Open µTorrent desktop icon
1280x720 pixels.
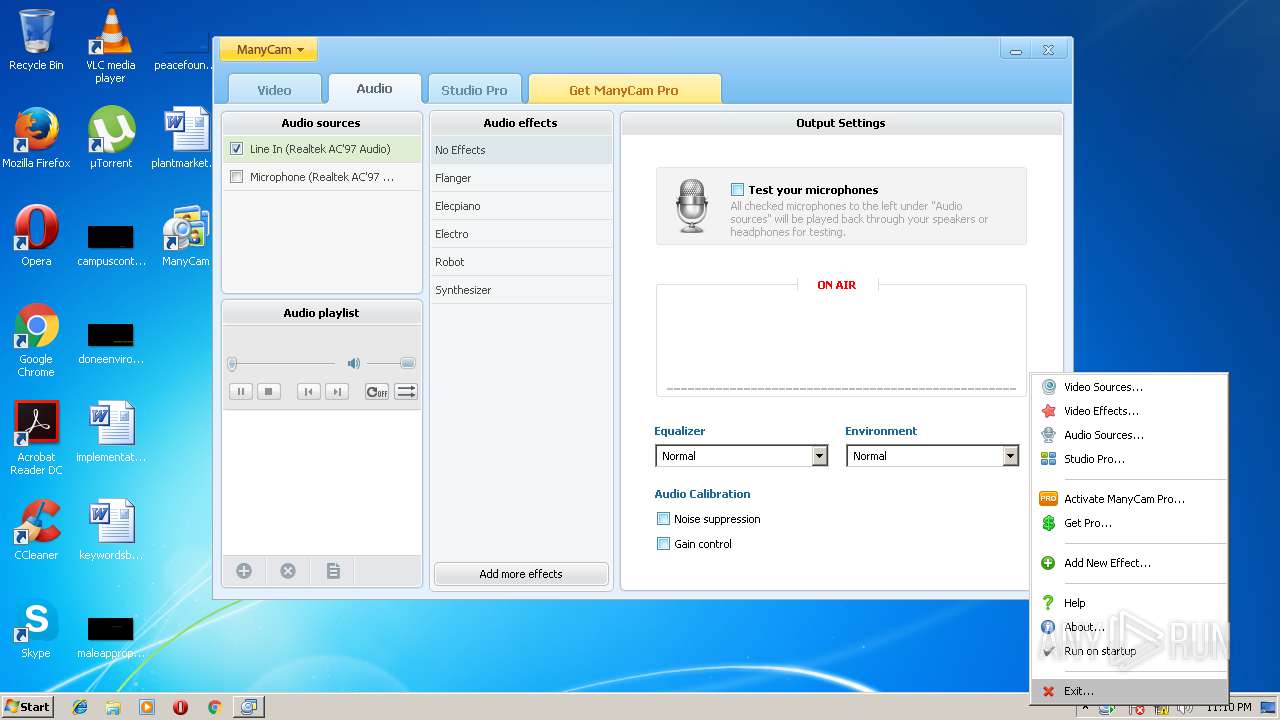(x=111, y=138)
